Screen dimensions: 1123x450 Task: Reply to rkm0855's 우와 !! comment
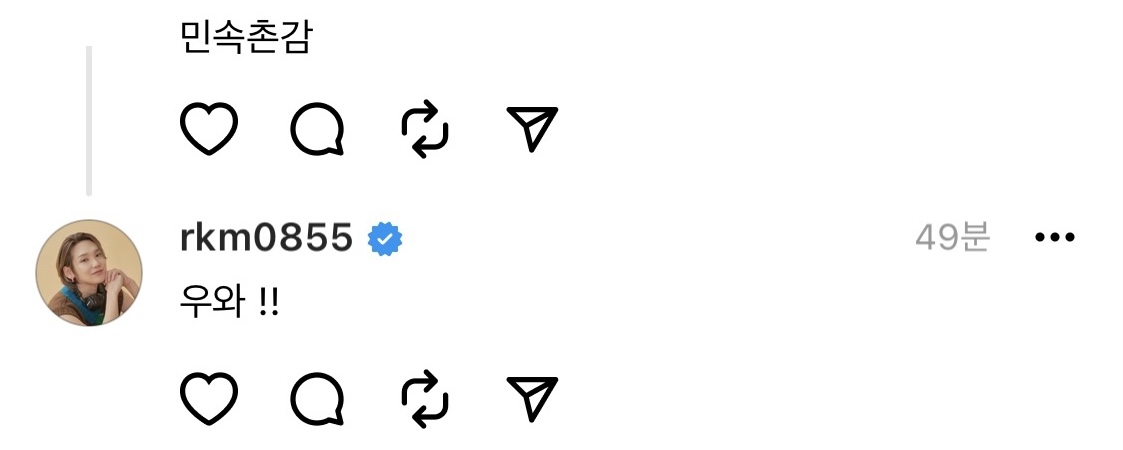click(318, 400)
